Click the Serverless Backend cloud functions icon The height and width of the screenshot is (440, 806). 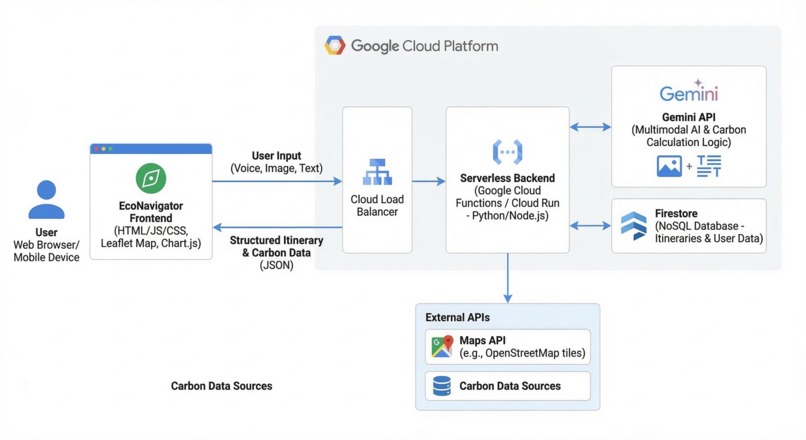click(x=507, y=152)
